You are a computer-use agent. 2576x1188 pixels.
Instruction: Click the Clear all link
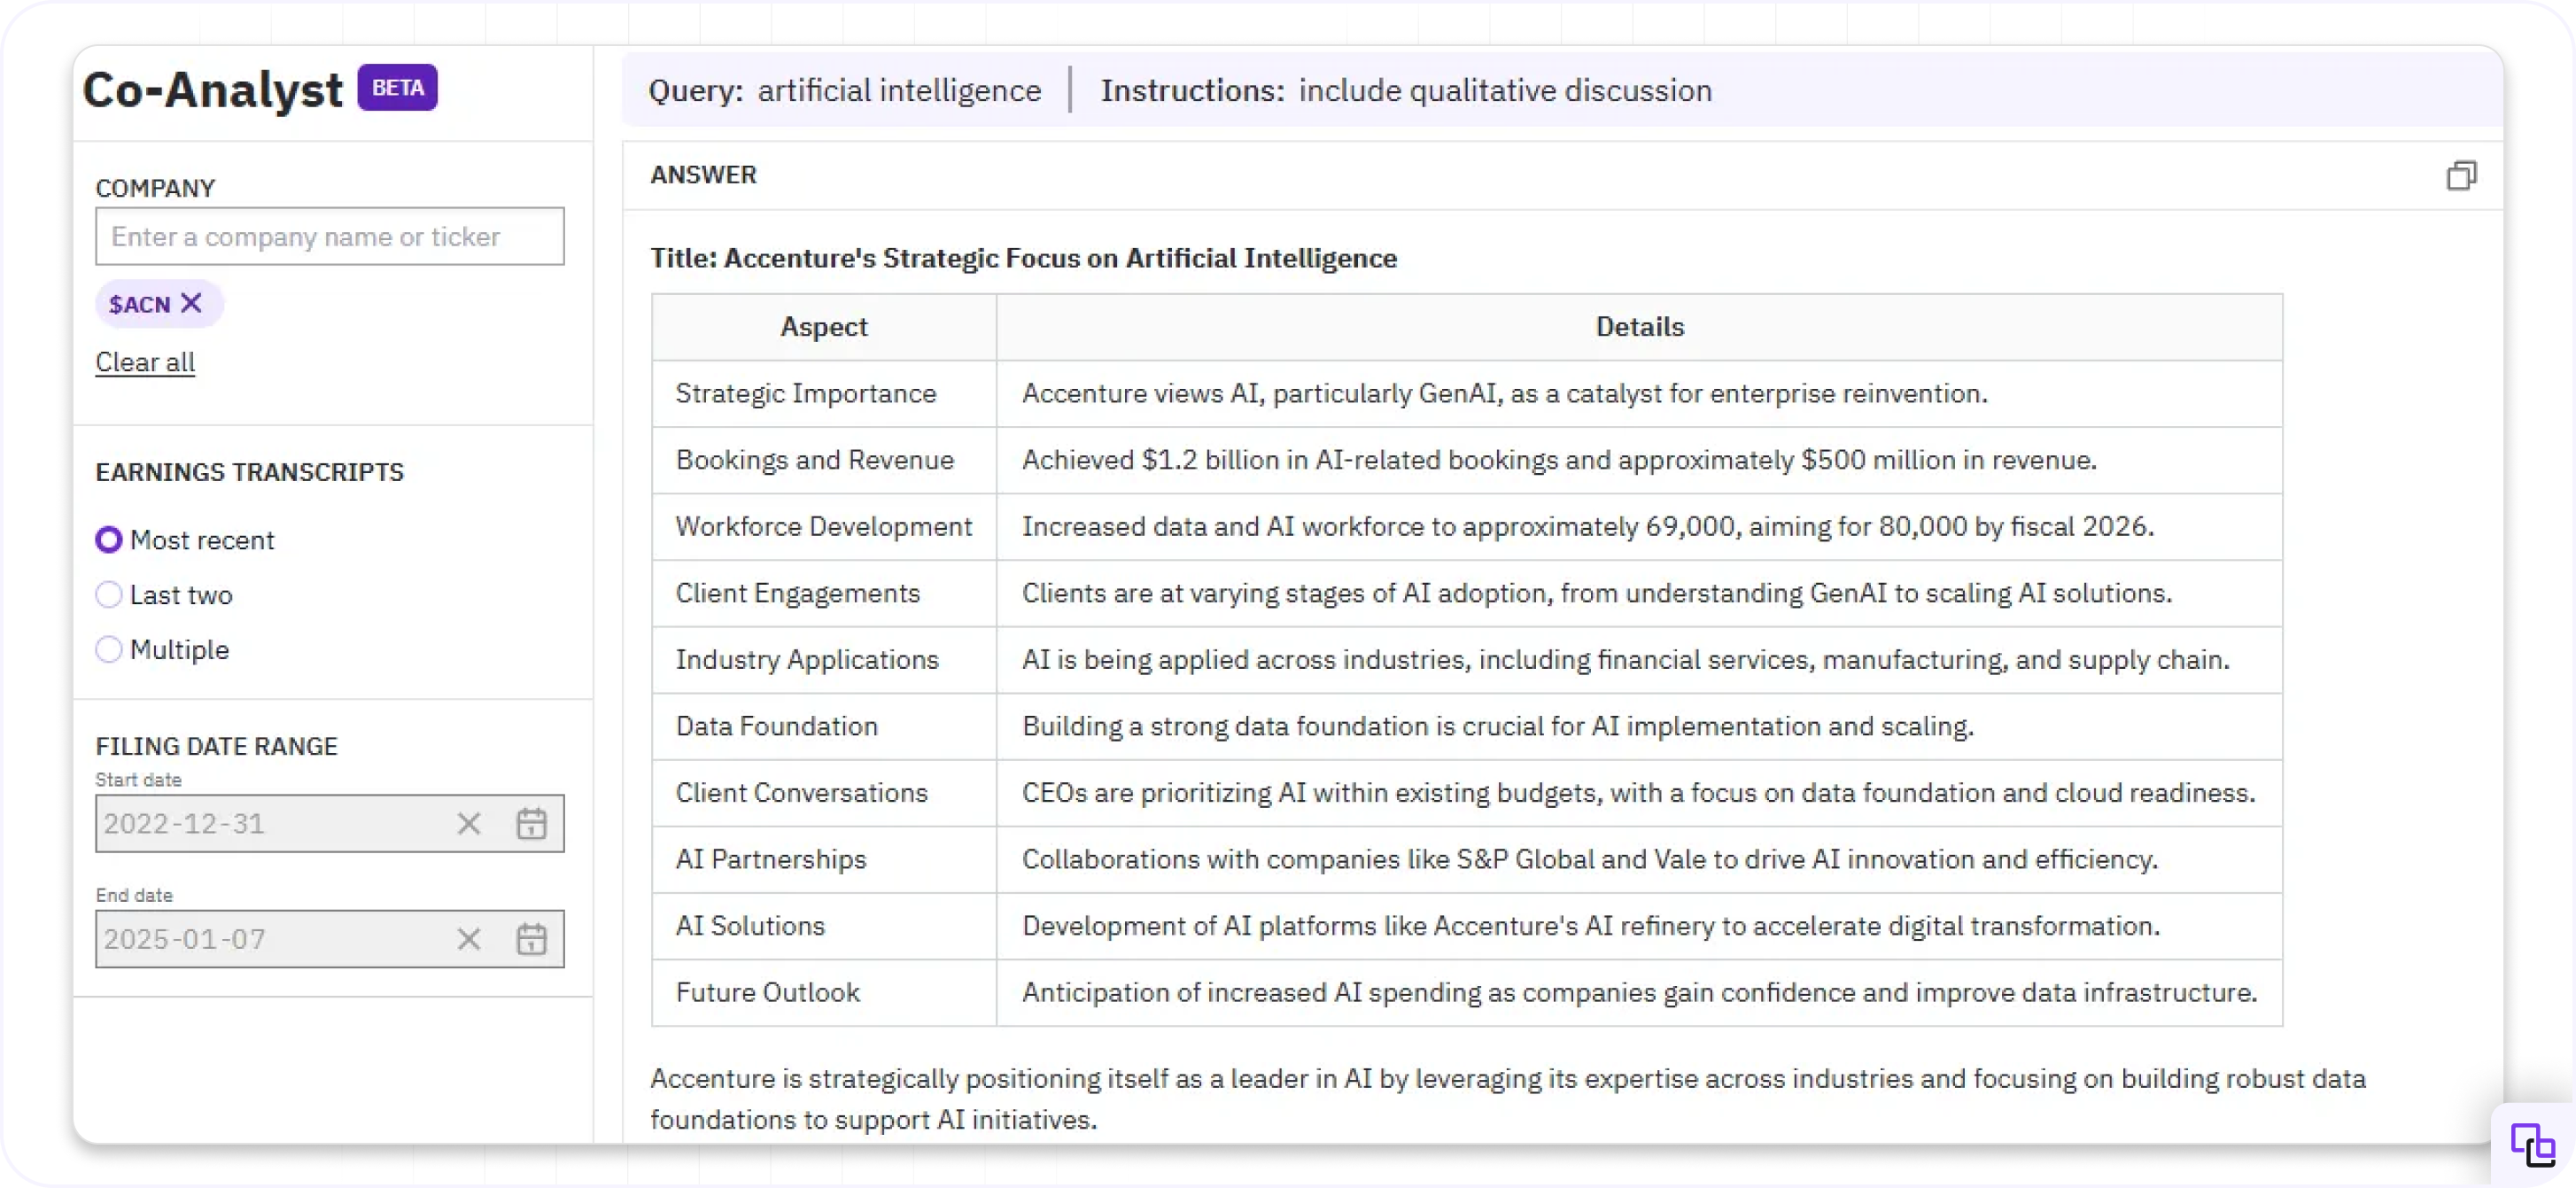[x=145, y=362]
